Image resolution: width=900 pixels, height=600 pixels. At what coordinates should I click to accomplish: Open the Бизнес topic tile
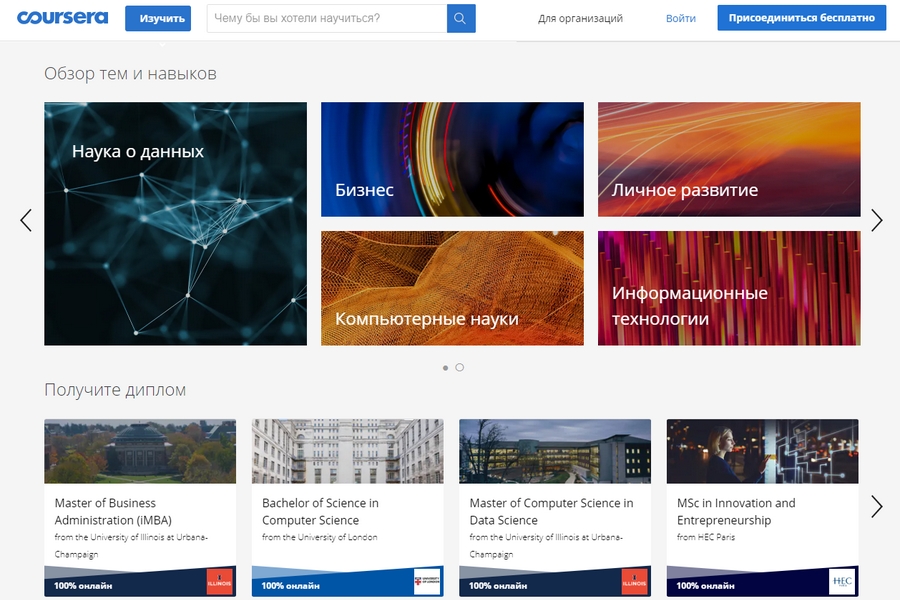coord(452,159)
